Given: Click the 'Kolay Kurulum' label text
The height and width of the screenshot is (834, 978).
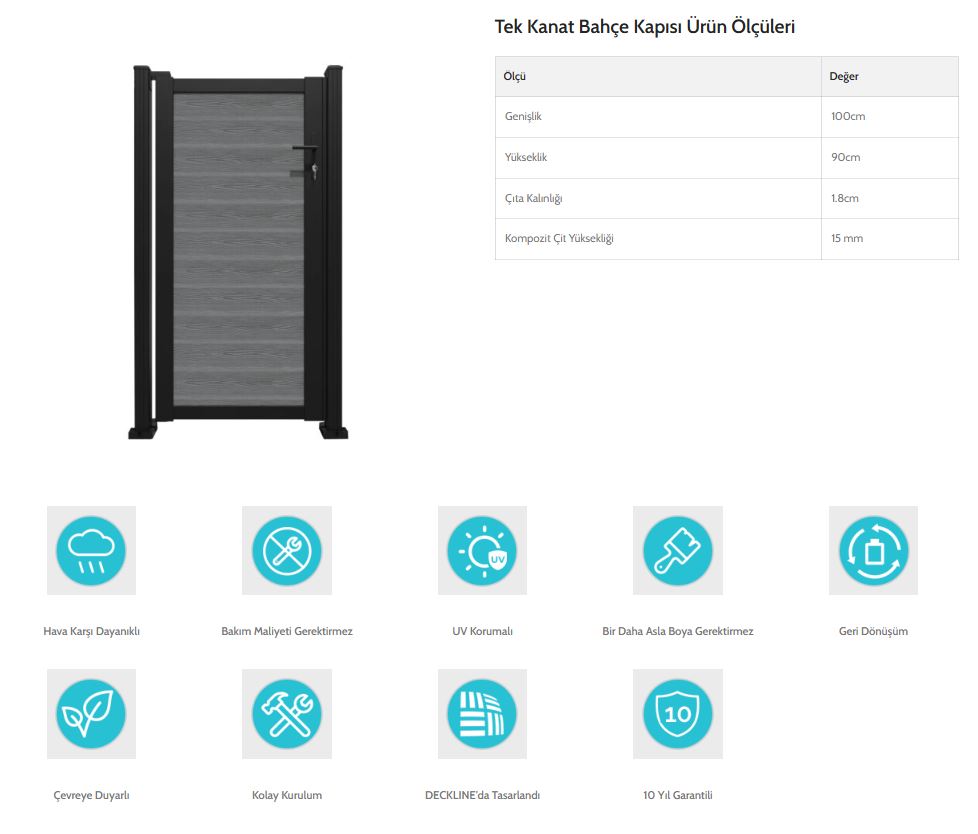Looking at the screenshot, I should click(x=287, y=796).
